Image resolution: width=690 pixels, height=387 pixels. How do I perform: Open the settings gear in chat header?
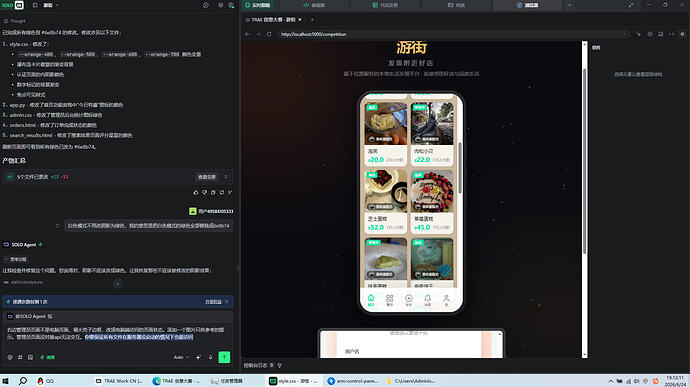coord(220,5)
